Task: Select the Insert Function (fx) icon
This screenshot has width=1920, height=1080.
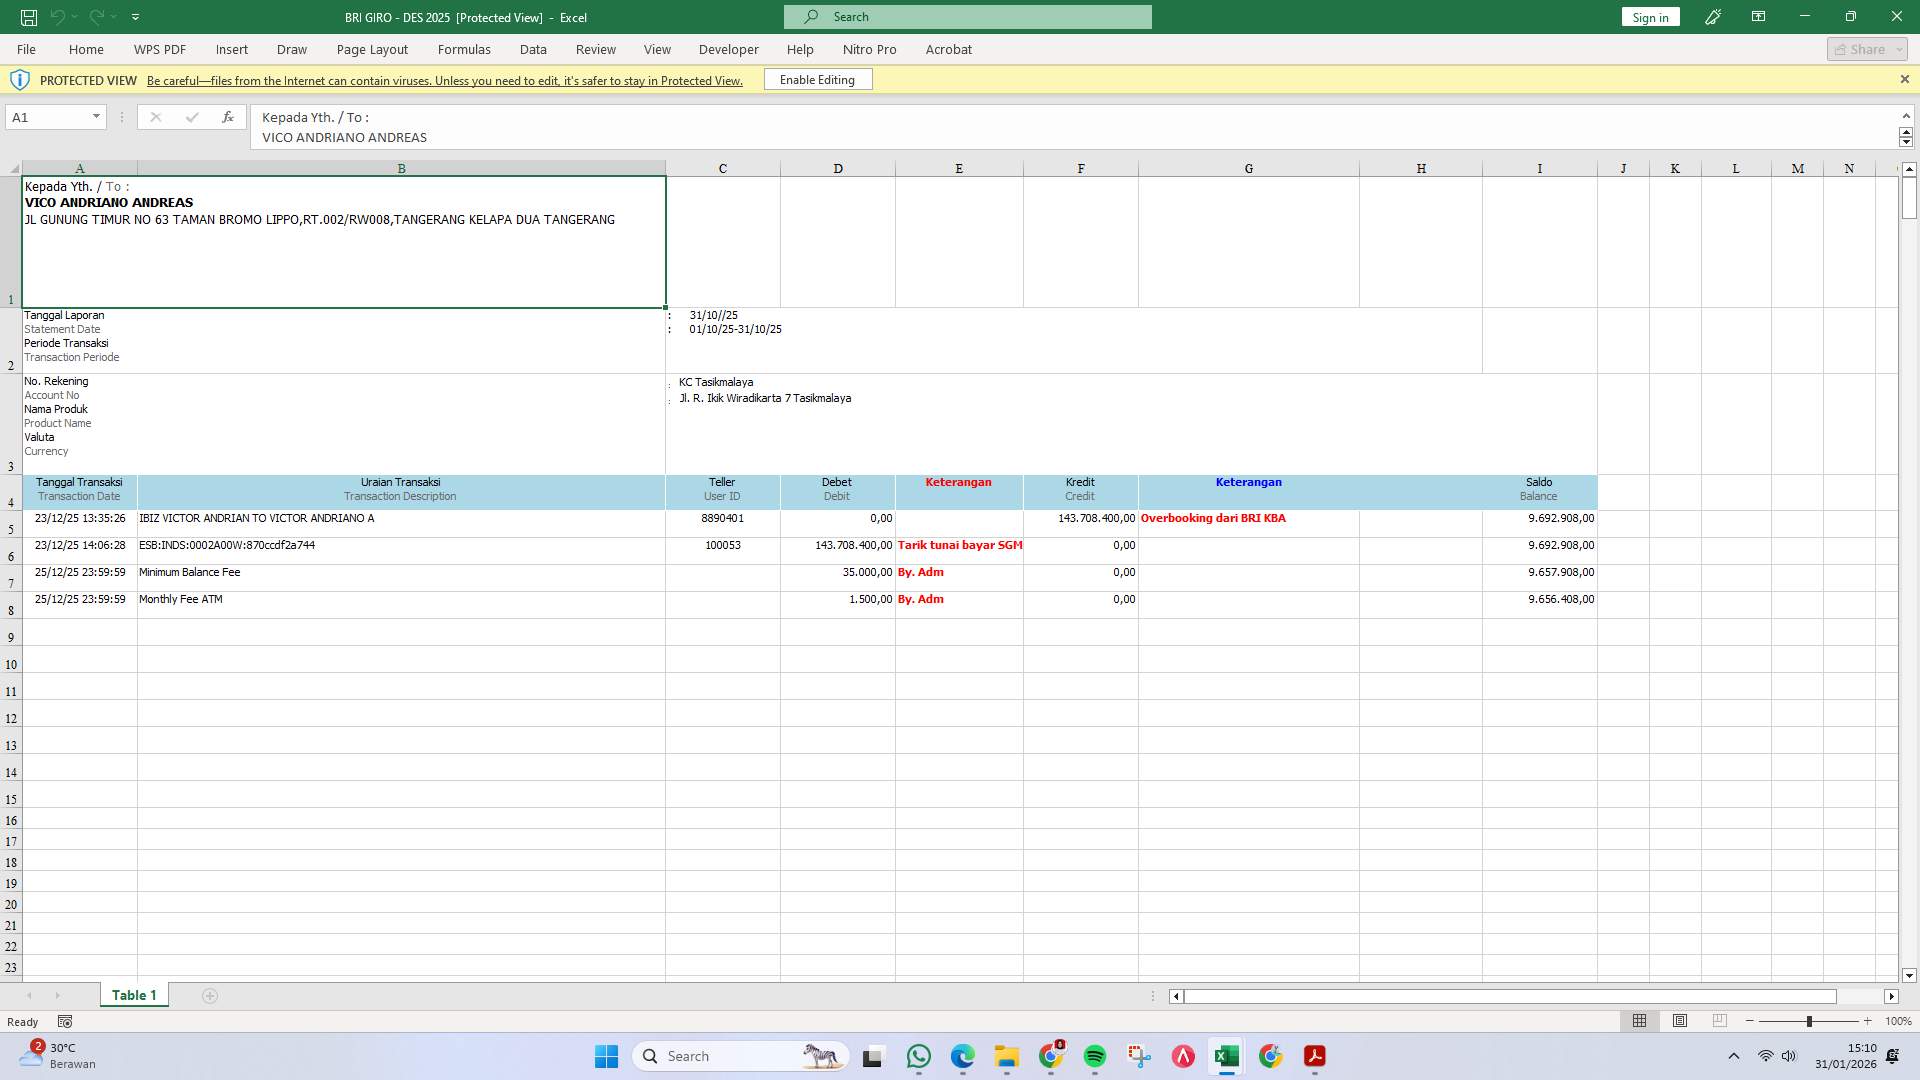Action: pos(228,117)
